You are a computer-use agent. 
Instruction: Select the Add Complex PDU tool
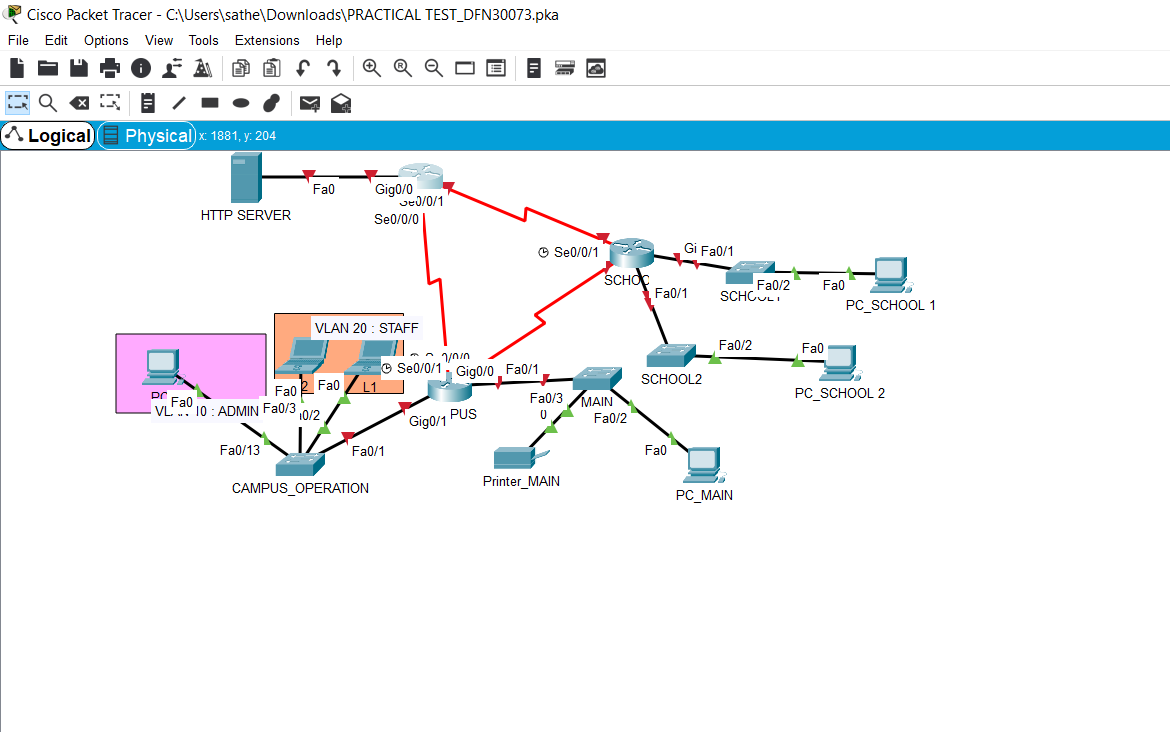tap(340, 102)
